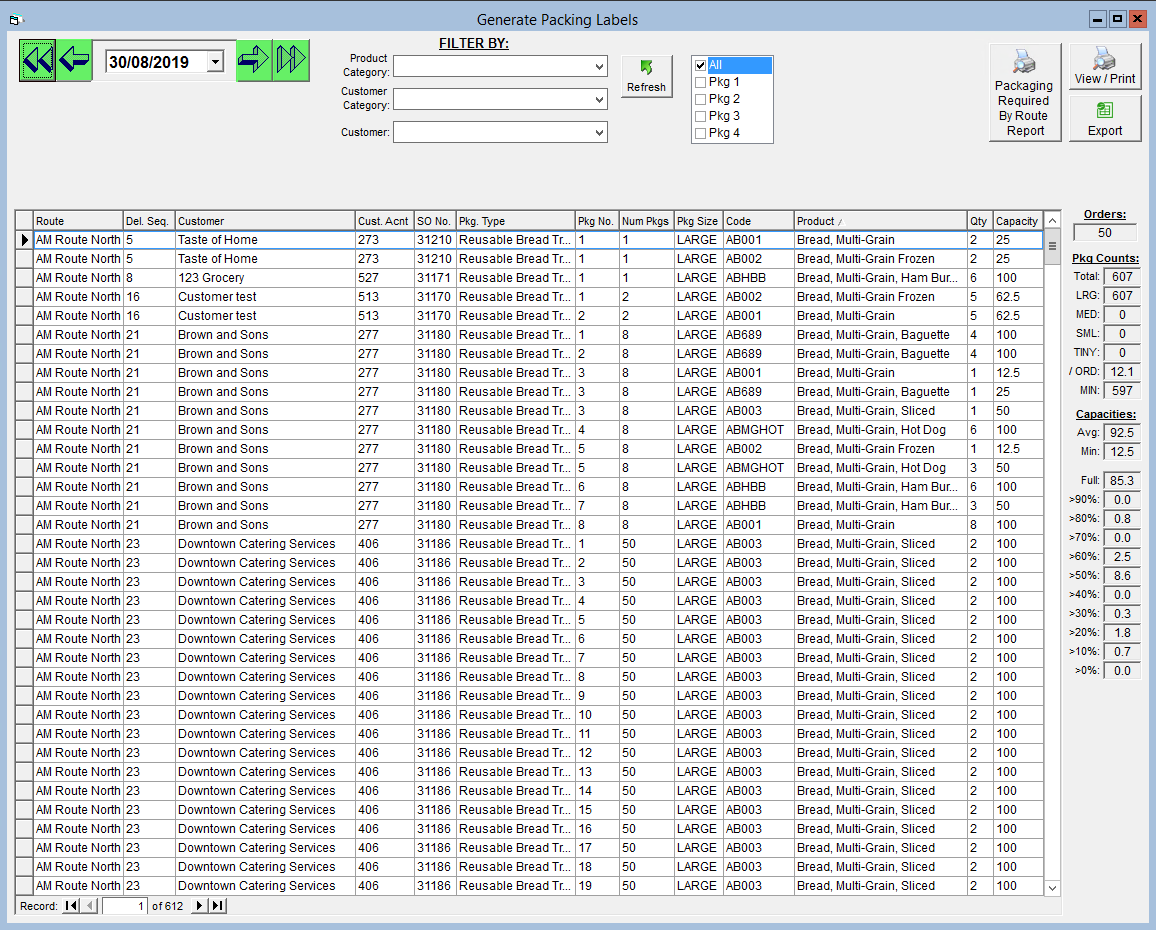The image size is (1156, 930).
Task: Check the Pkg 1 checkbox
Action: point(700,82)
